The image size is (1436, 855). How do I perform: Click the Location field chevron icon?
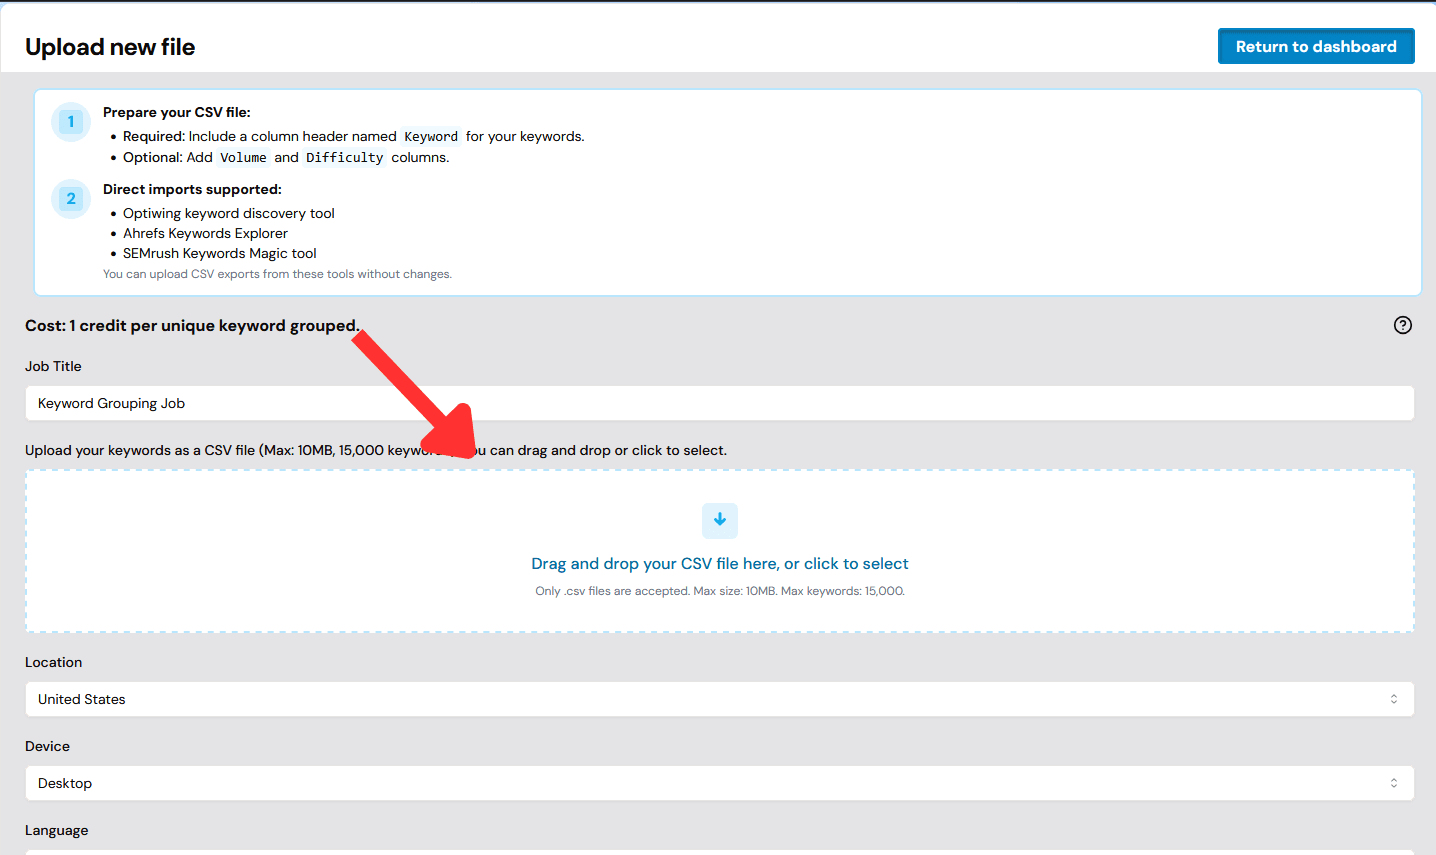pos(1393,699)
